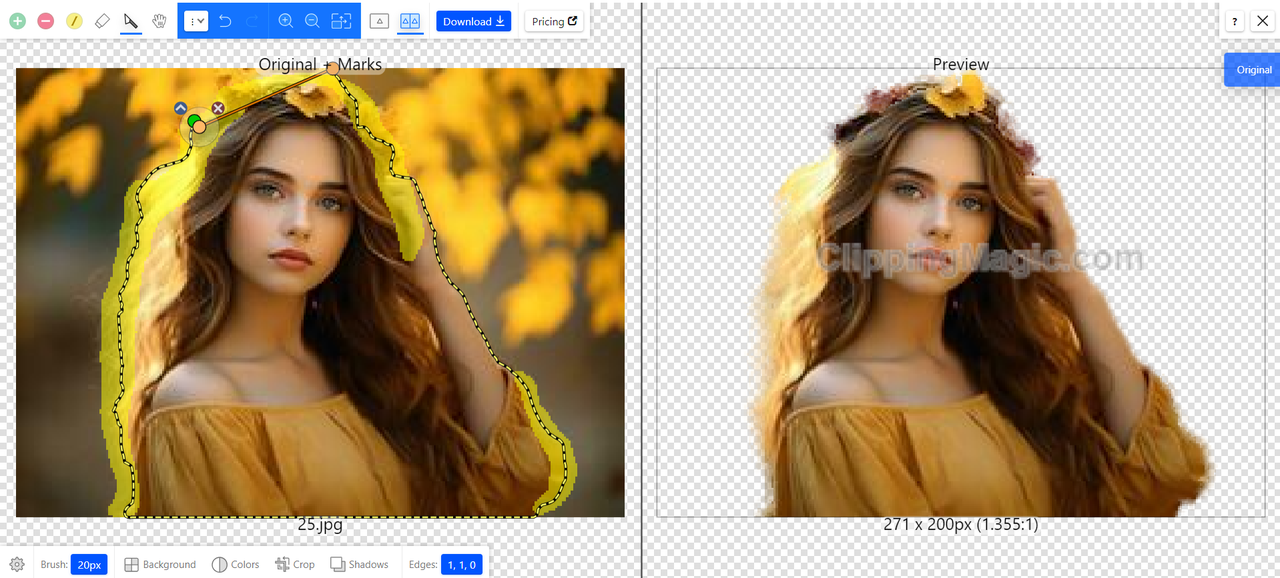
Task: Open the Pricing page link
Action: (x=554, y=21)
